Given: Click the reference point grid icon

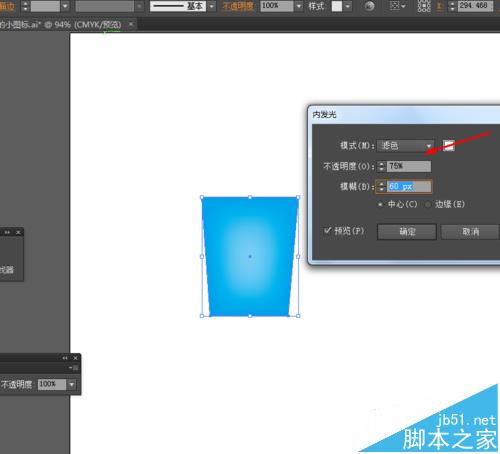Looking at the screenshot, I should tap(424, 6).
